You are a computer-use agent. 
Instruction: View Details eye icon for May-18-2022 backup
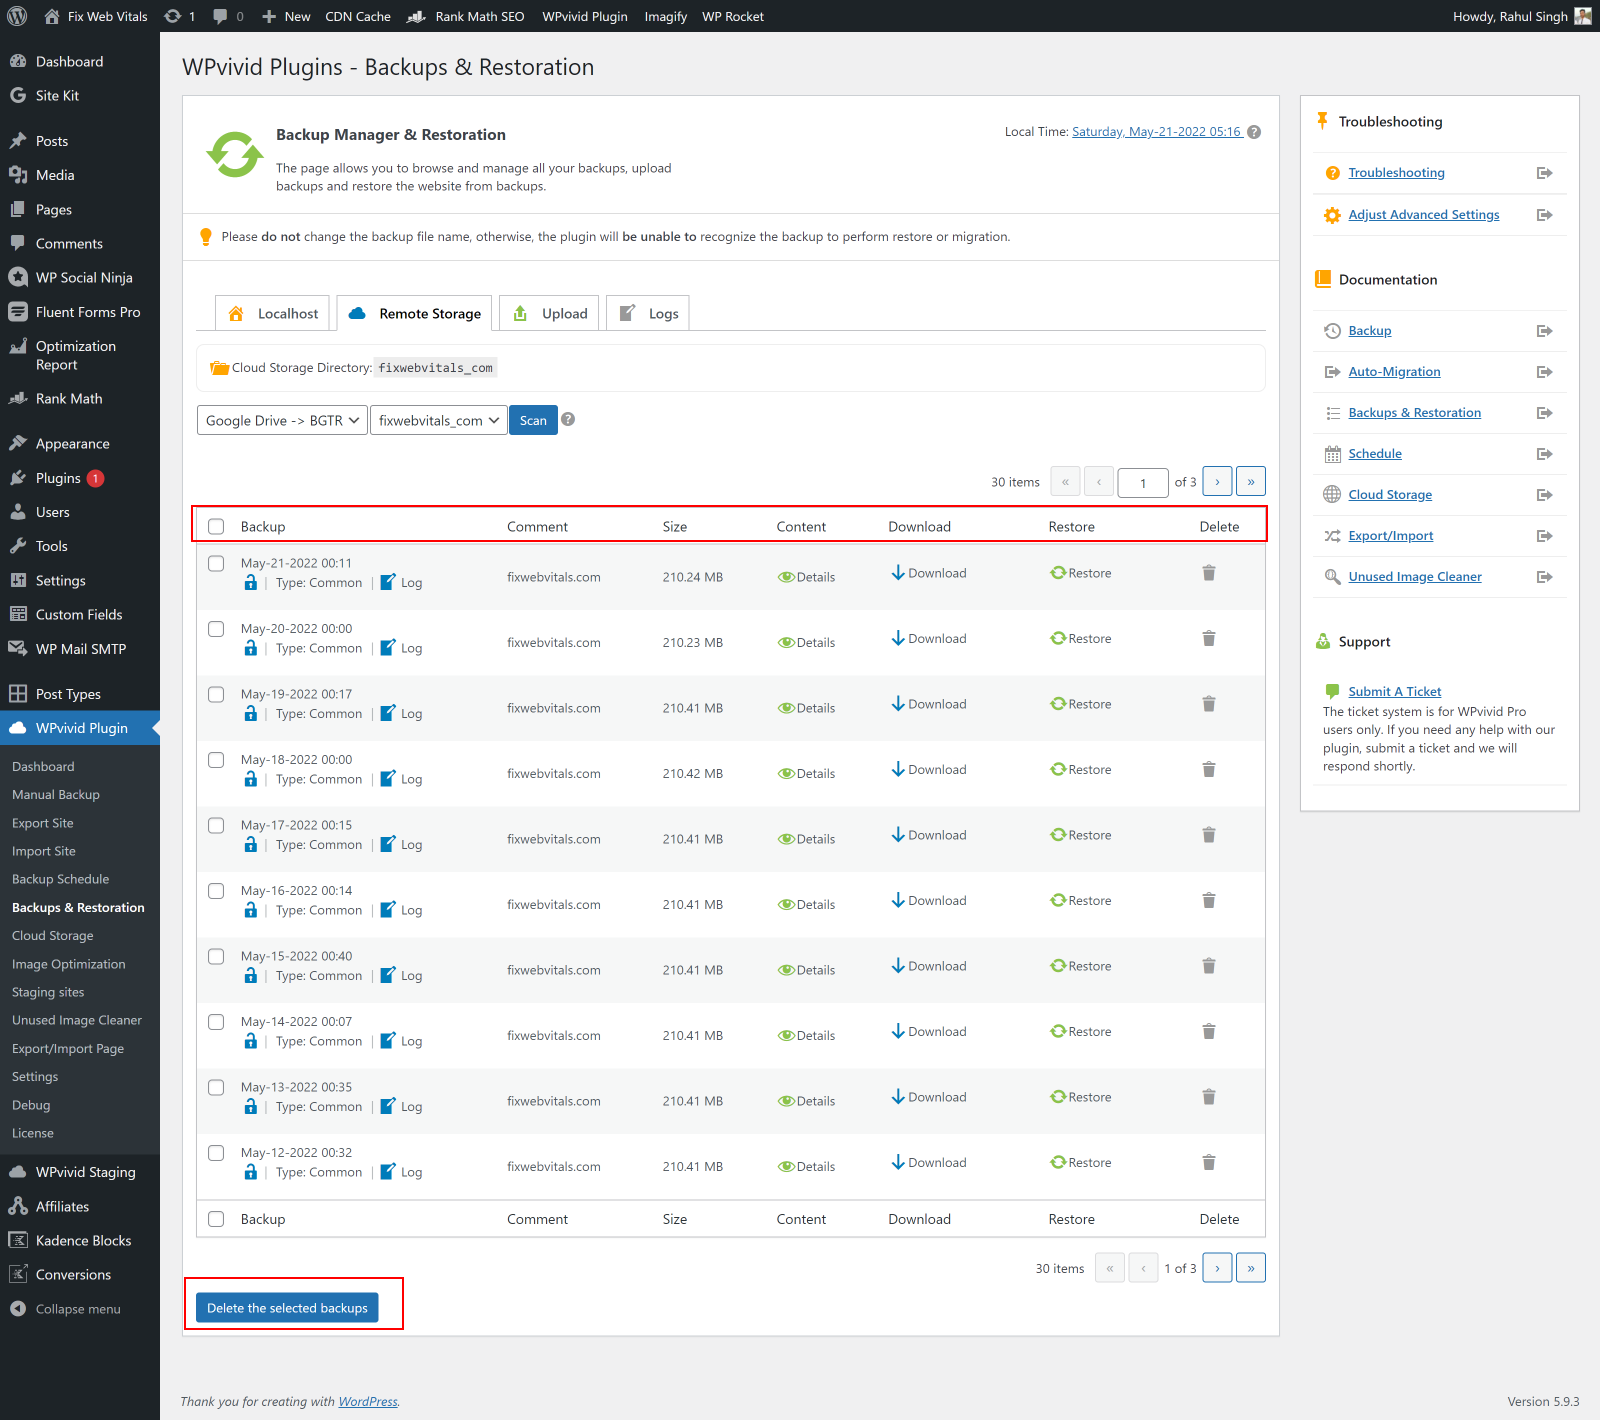click(786, 774)
